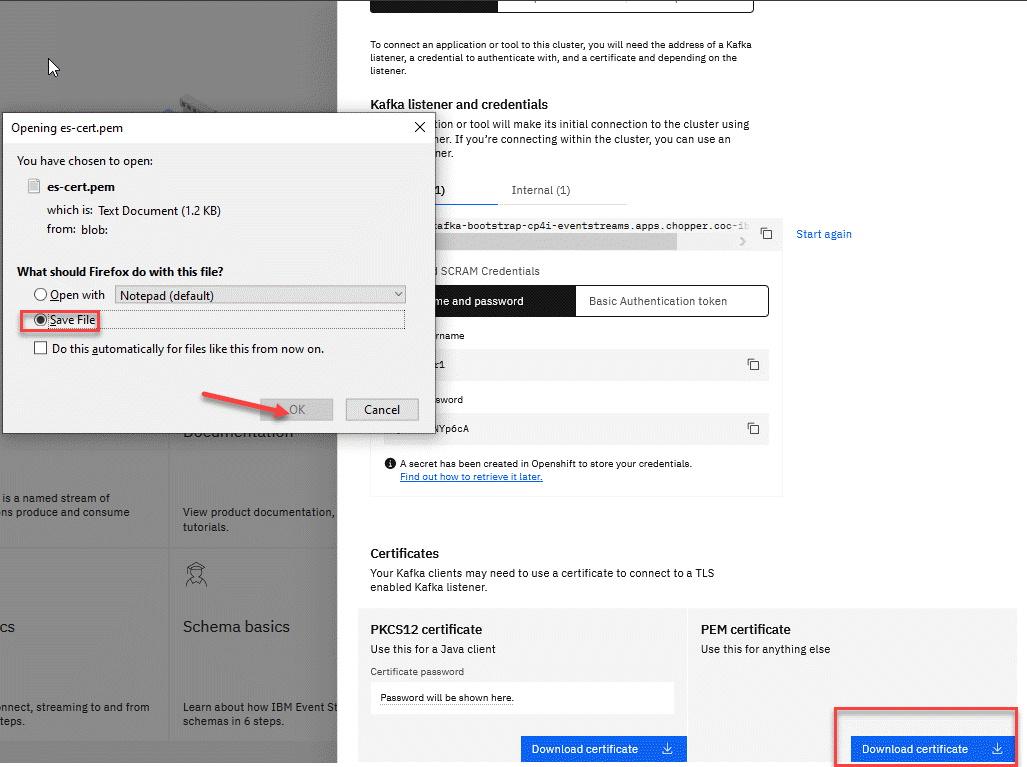Copy the Kafka bootstrap server address

(766, 233)
